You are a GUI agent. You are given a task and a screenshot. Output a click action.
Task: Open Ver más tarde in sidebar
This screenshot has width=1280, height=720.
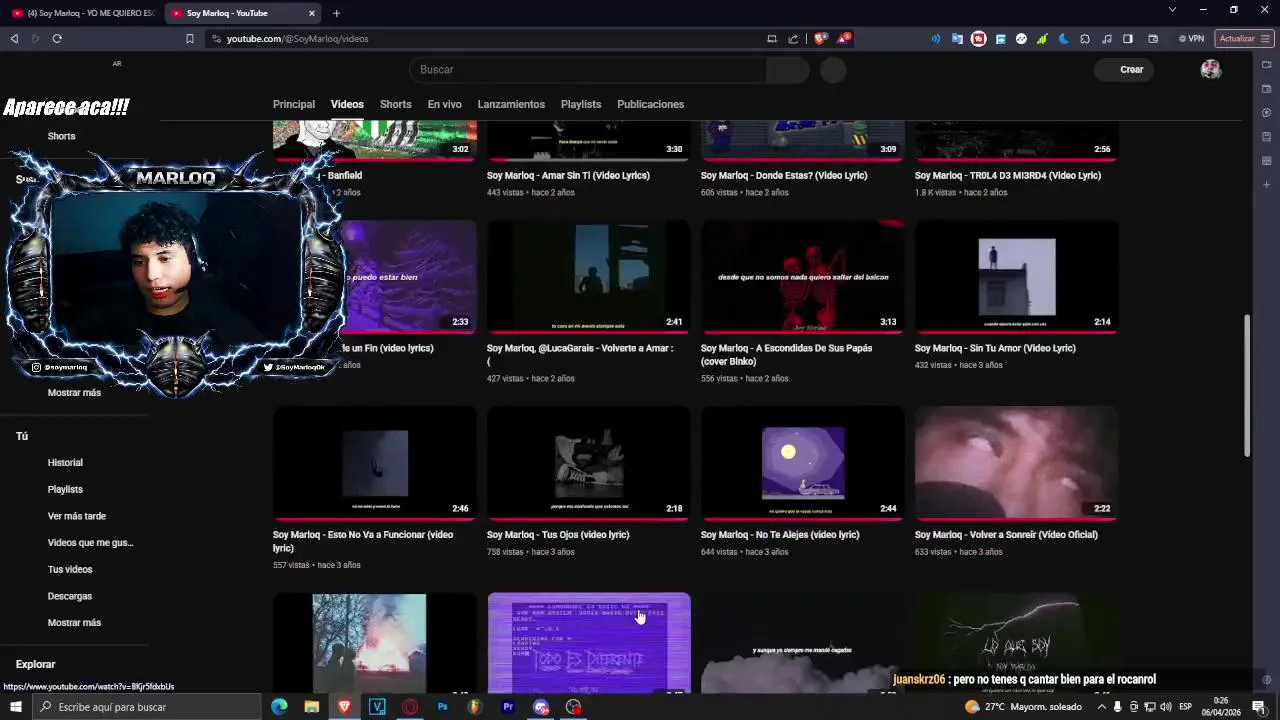pyautogui.click(x=76, y=516)
